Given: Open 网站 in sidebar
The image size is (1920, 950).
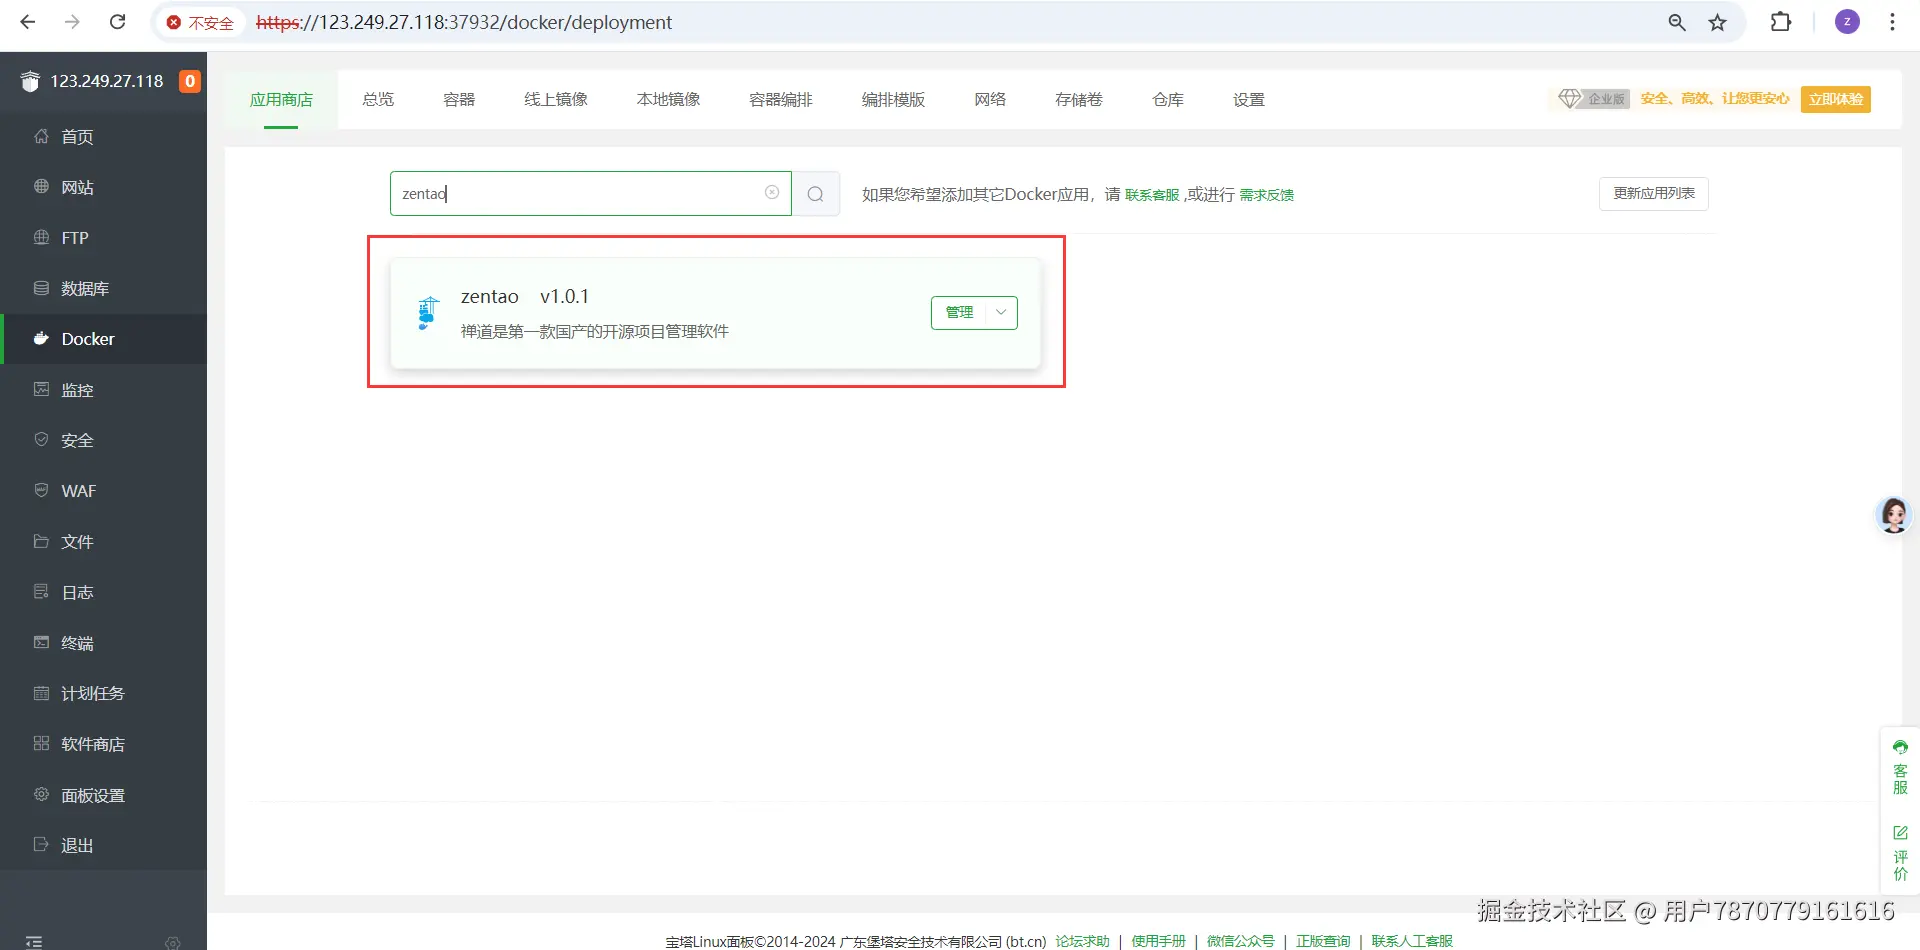Looking at the screenshot, I should (104, 187).
